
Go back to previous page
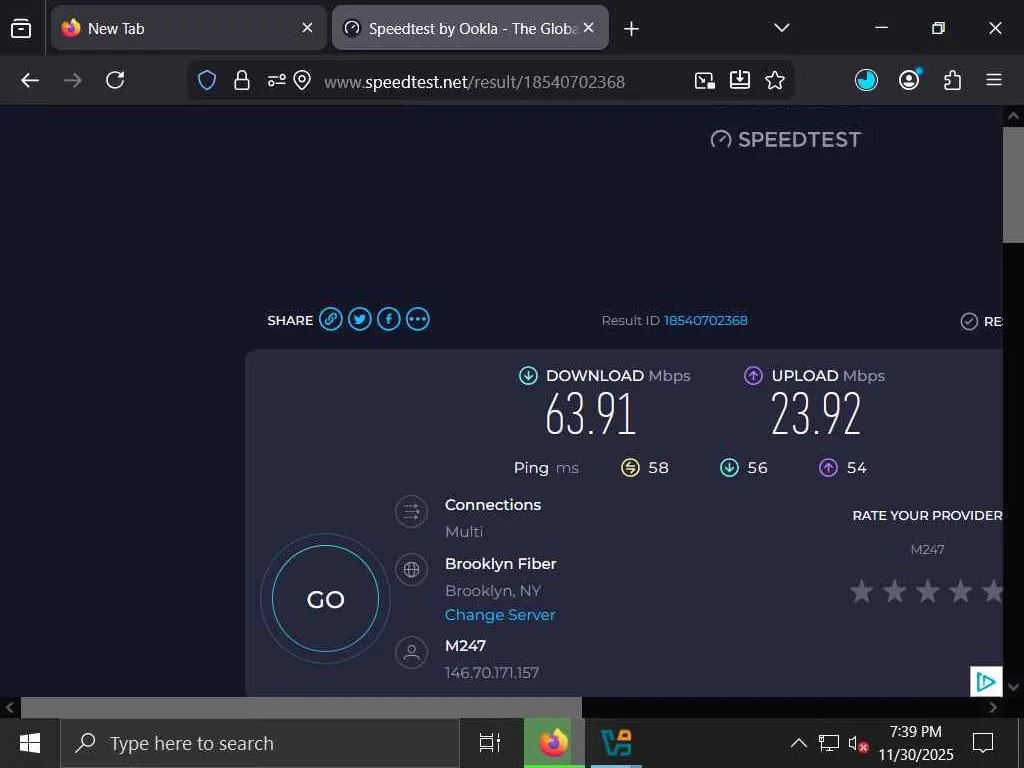(30, 80)
